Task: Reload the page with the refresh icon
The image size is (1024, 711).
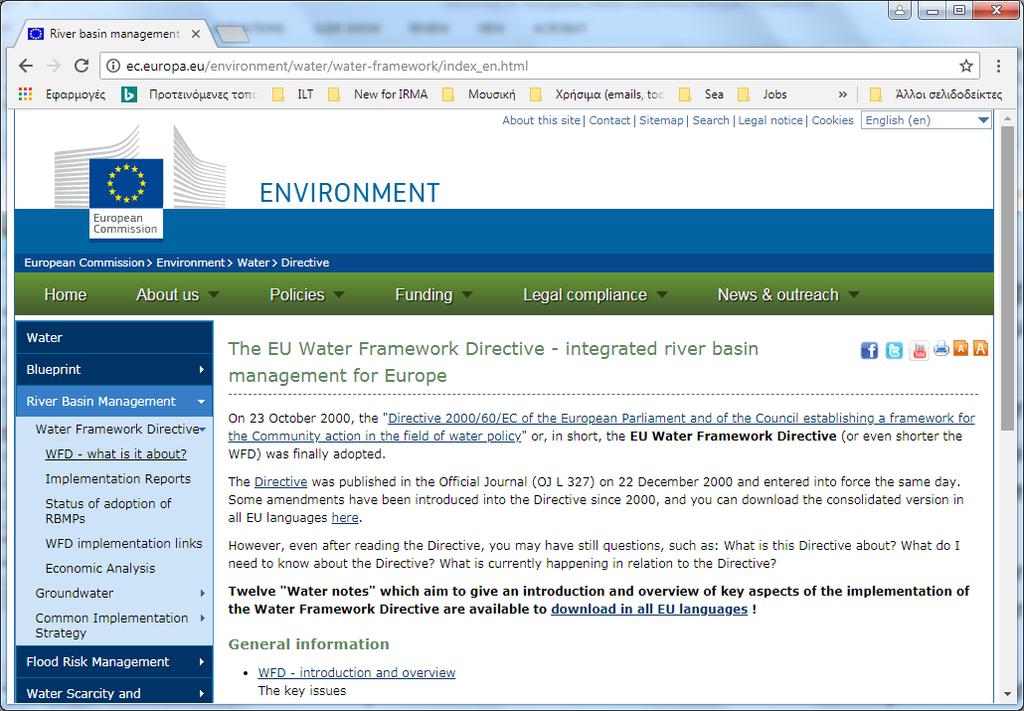Action: point(81,65)
